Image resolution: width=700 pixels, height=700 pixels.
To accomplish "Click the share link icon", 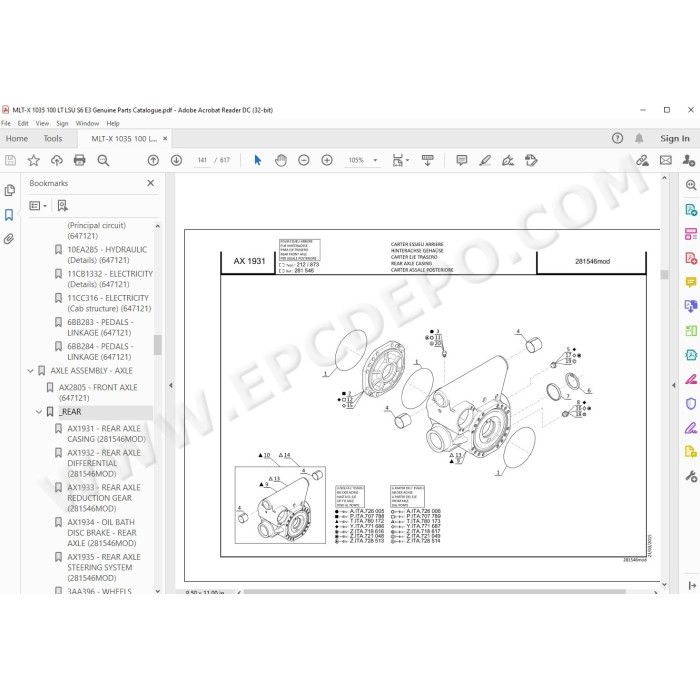I will click(642, 160).
